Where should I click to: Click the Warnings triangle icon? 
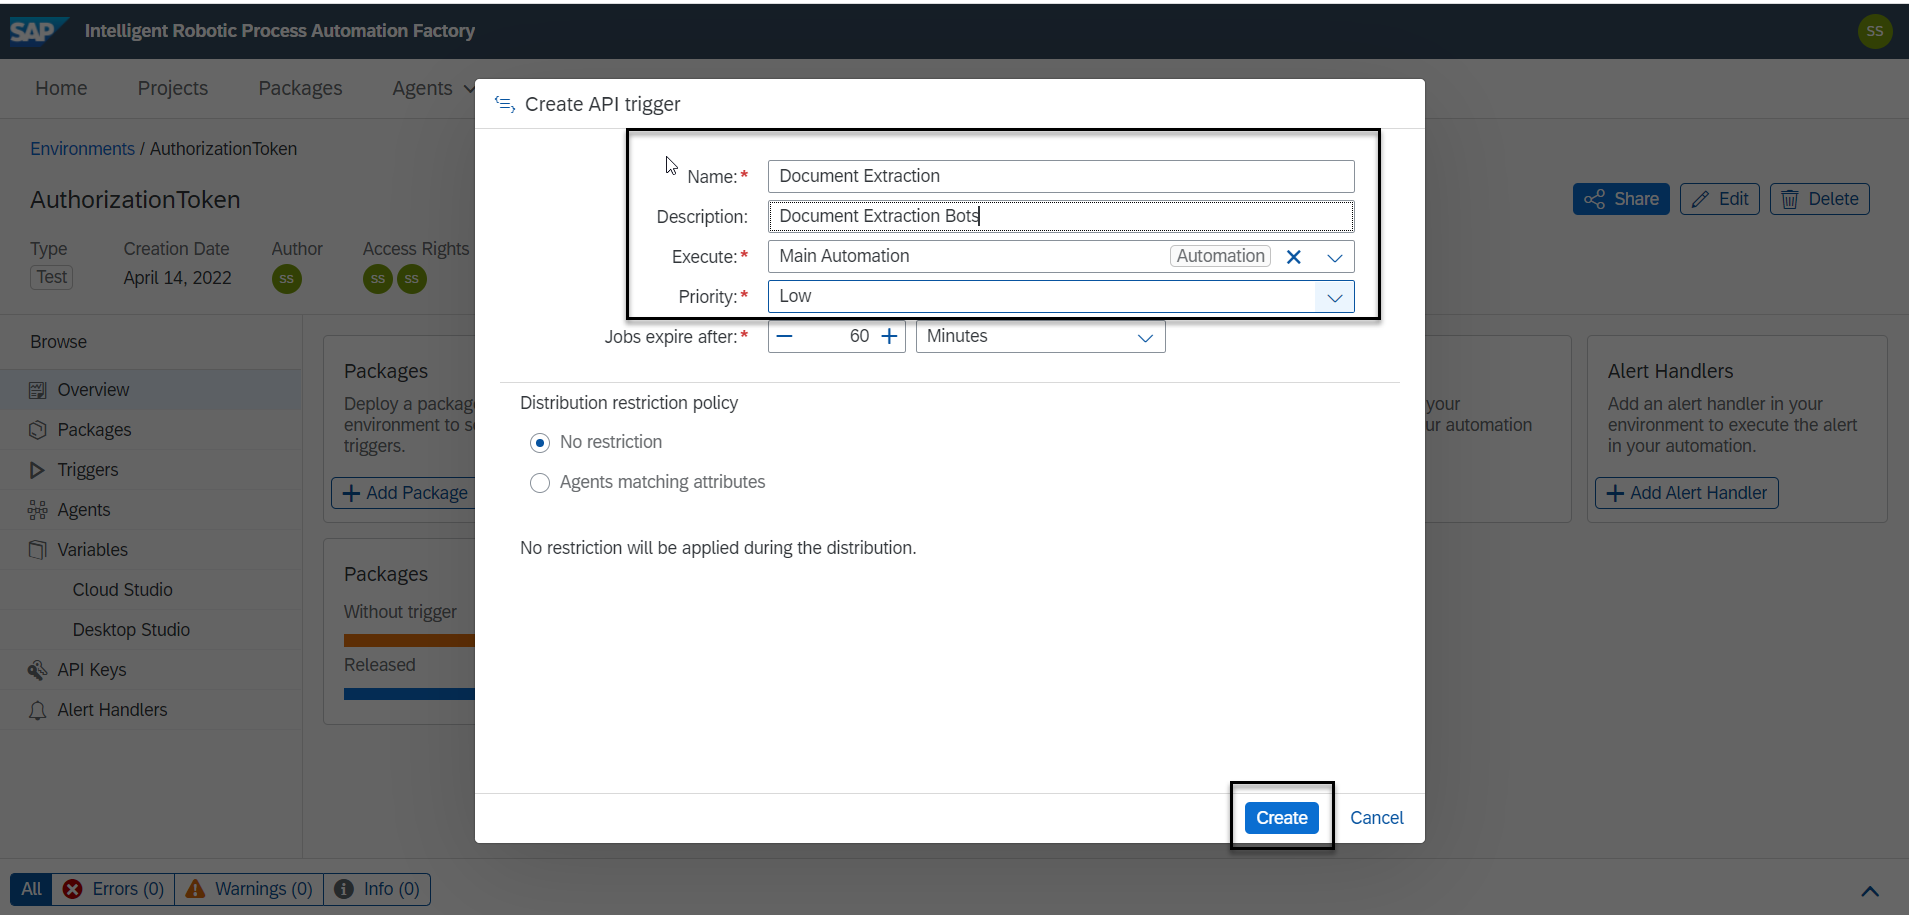195,889
